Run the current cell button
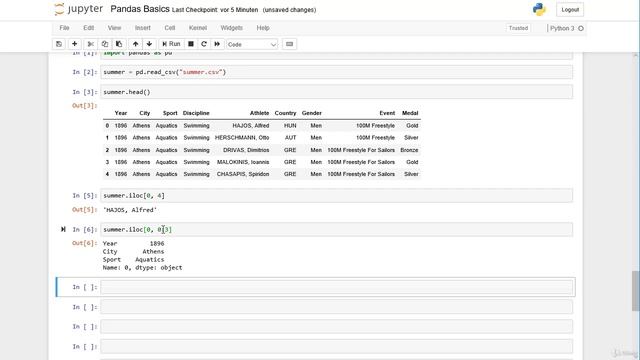 tap(171, 44)
